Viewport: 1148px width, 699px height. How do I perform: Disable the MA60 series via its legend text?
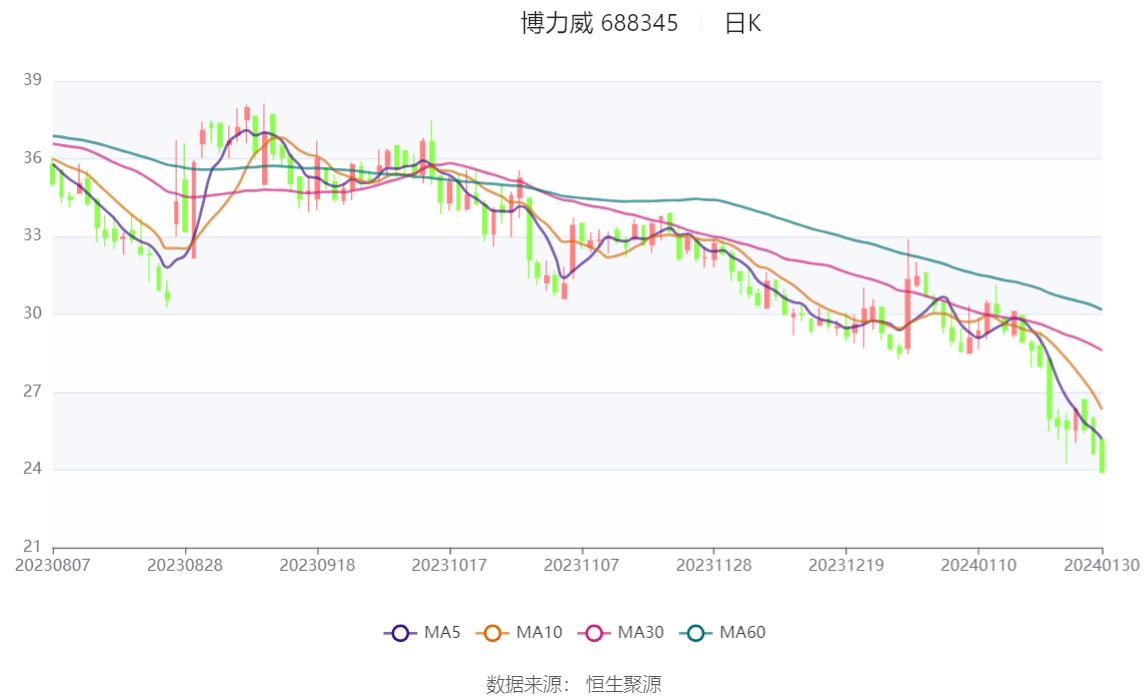coord(742,633)
